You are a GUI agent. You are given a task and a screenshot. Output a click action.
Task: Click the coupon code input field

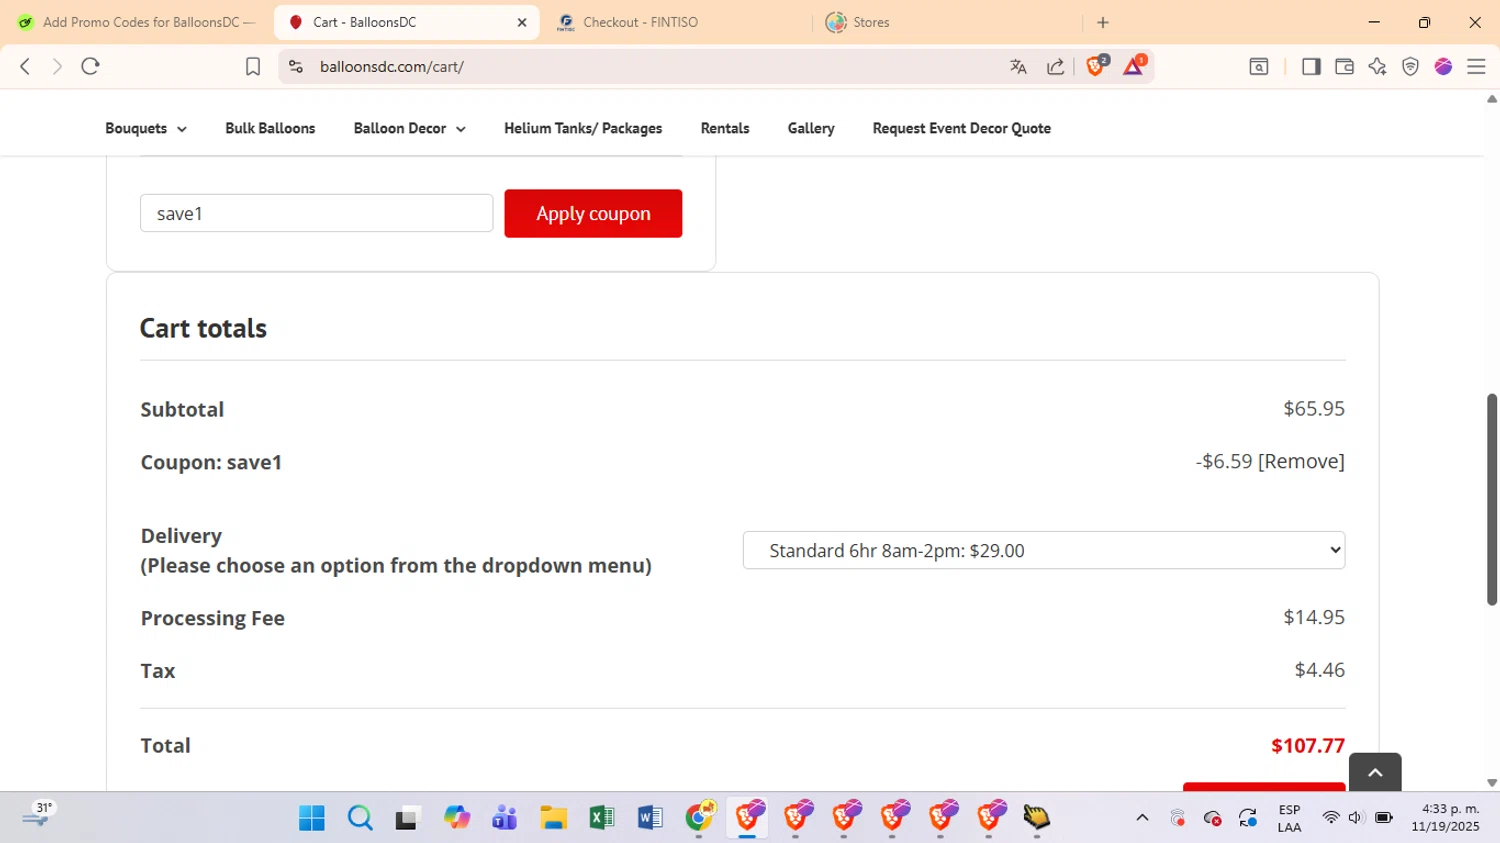click(x=316, y=213)
